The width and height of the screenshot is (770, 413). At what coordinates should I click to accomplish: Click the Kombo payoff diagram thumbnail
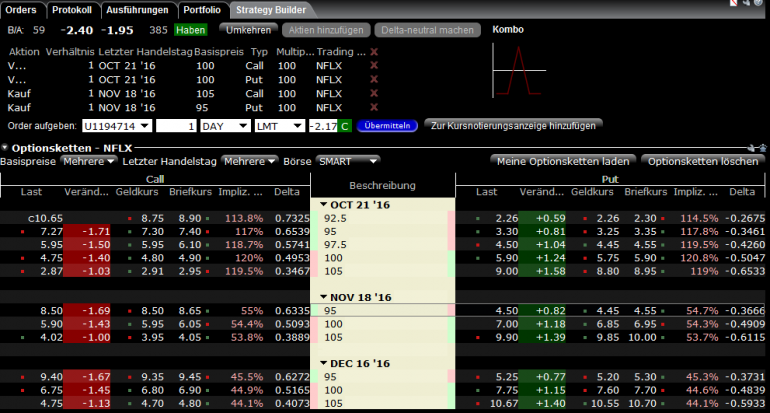tap(519, 70)
